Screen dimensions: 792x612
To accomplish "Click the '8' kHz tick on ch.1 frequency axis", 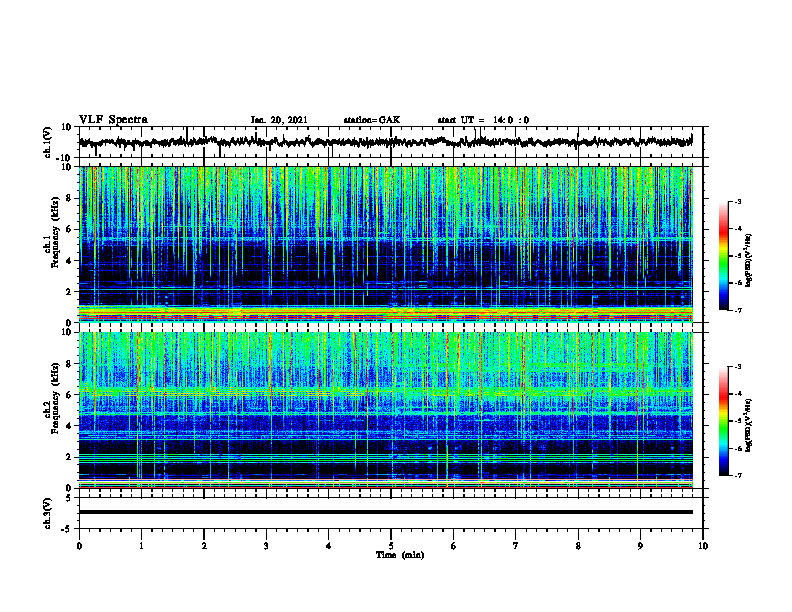I will click(69, 198).
